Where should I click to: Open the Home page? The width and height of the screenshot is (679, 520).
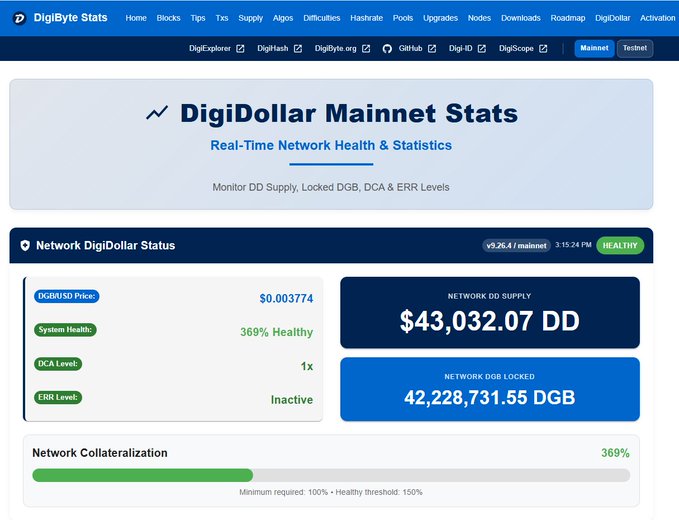pyautogui.click(x=136, y=18)
